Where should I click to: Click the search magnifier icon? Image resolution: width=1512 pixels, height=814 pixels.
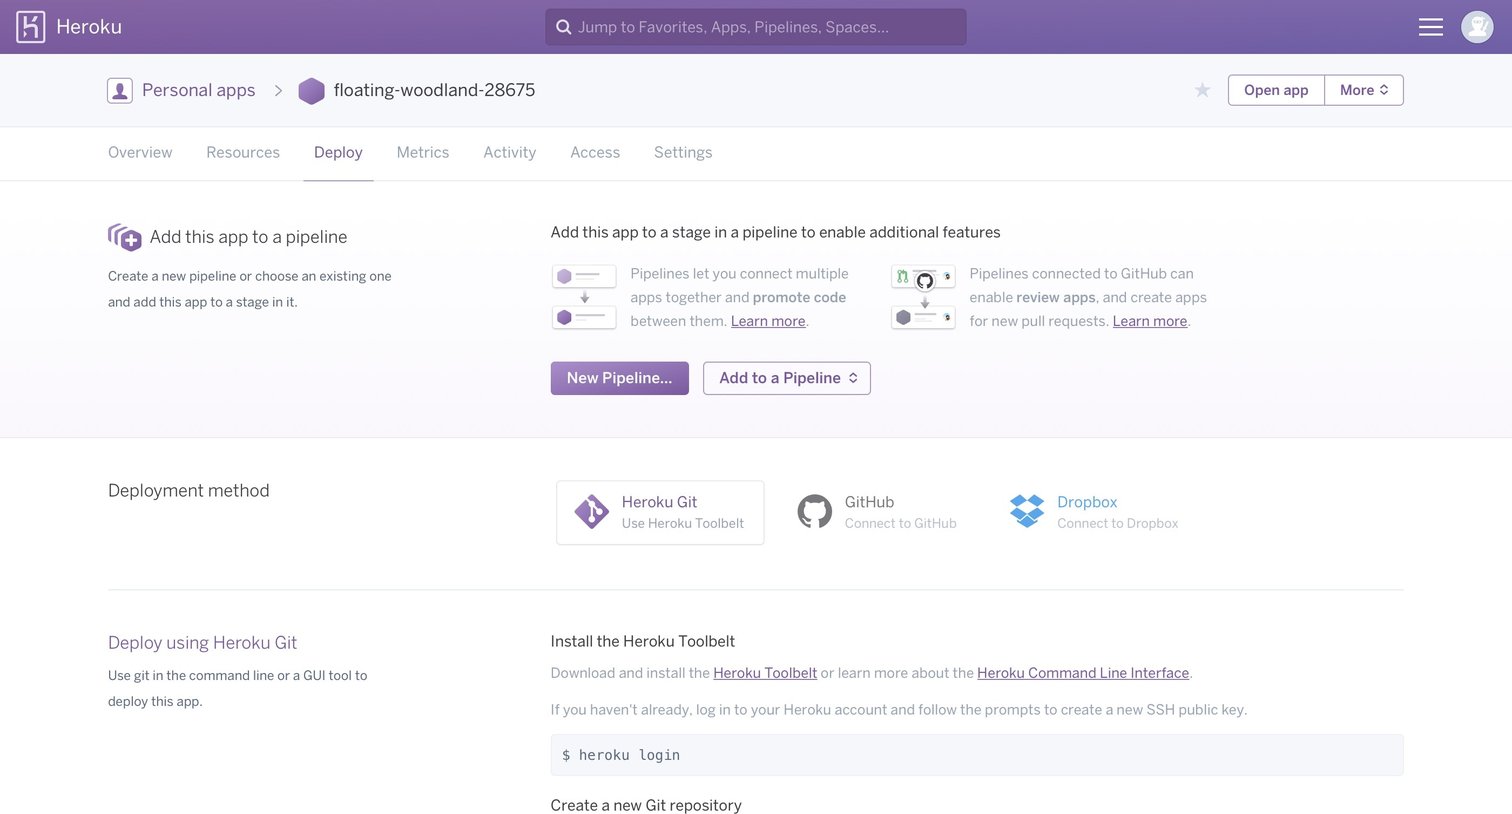(564, 27)
